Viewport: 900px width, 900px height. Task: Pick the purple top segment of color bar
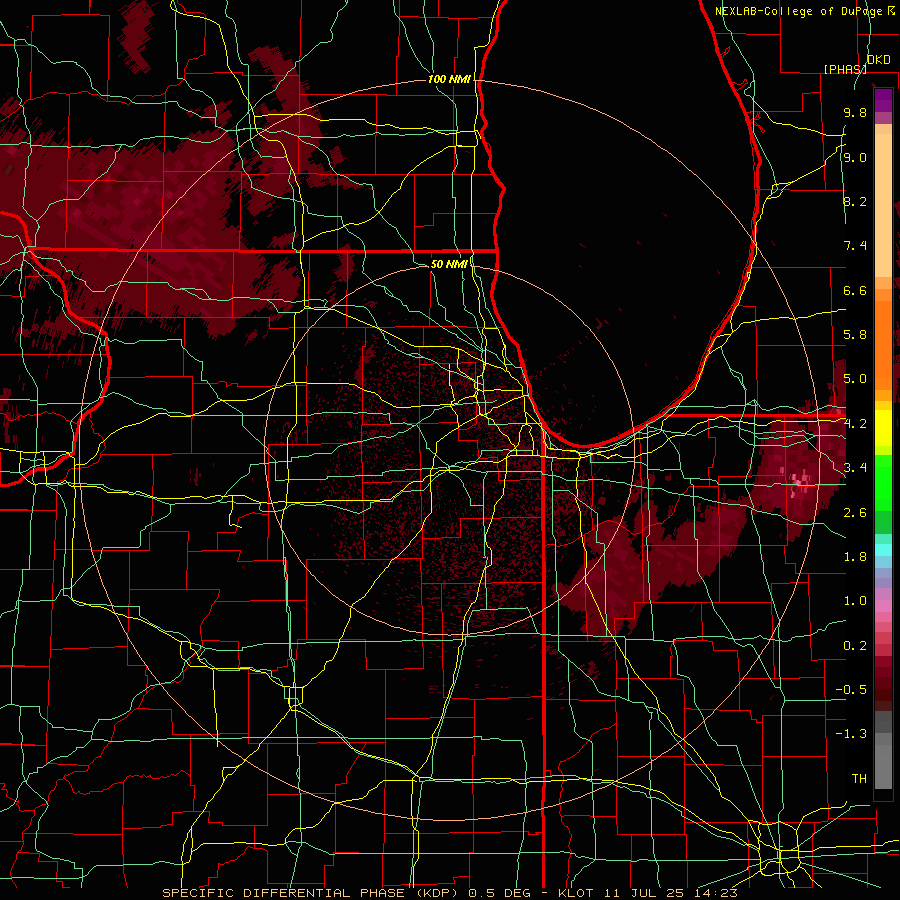click(883, 100)
